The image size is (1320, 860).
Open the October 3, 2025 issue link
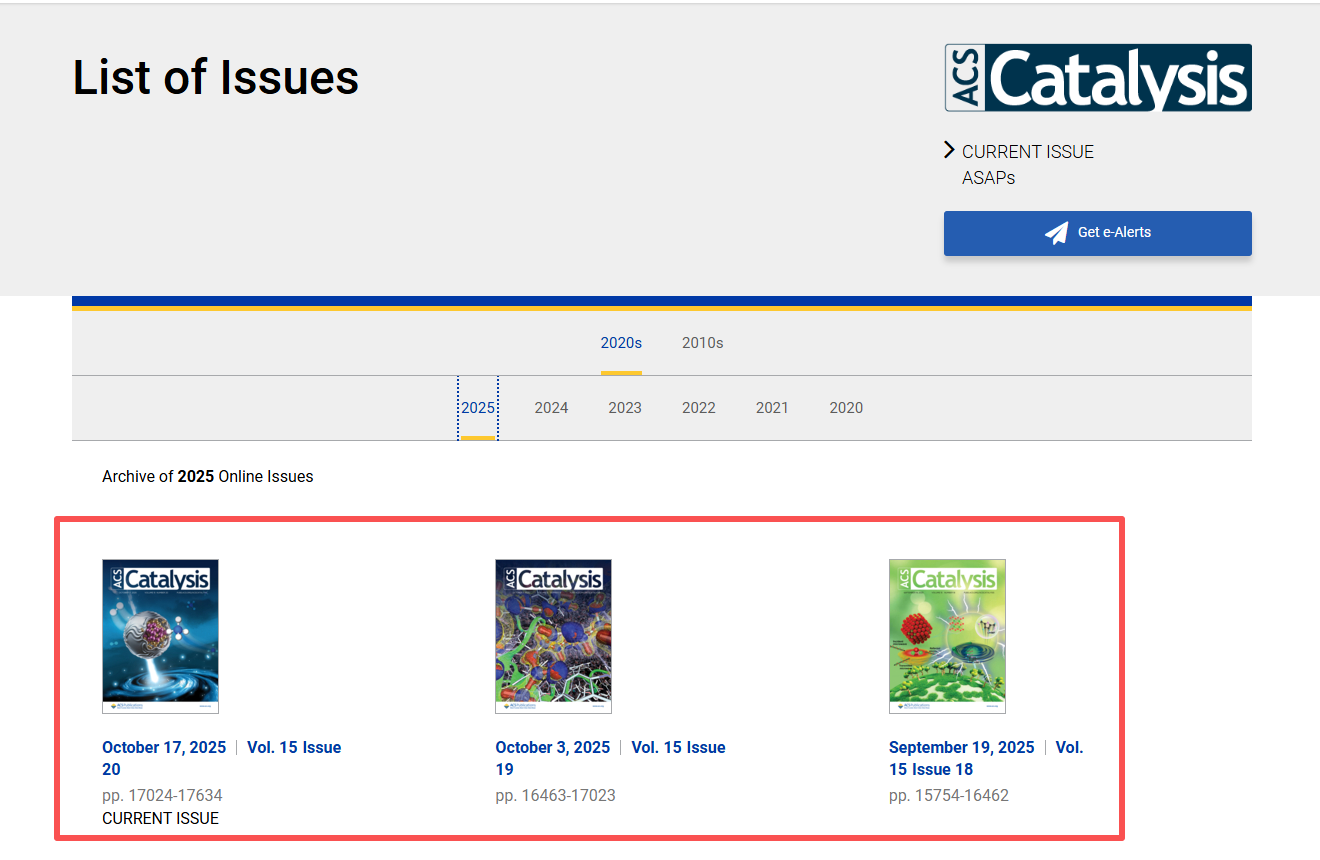(552, 748)
